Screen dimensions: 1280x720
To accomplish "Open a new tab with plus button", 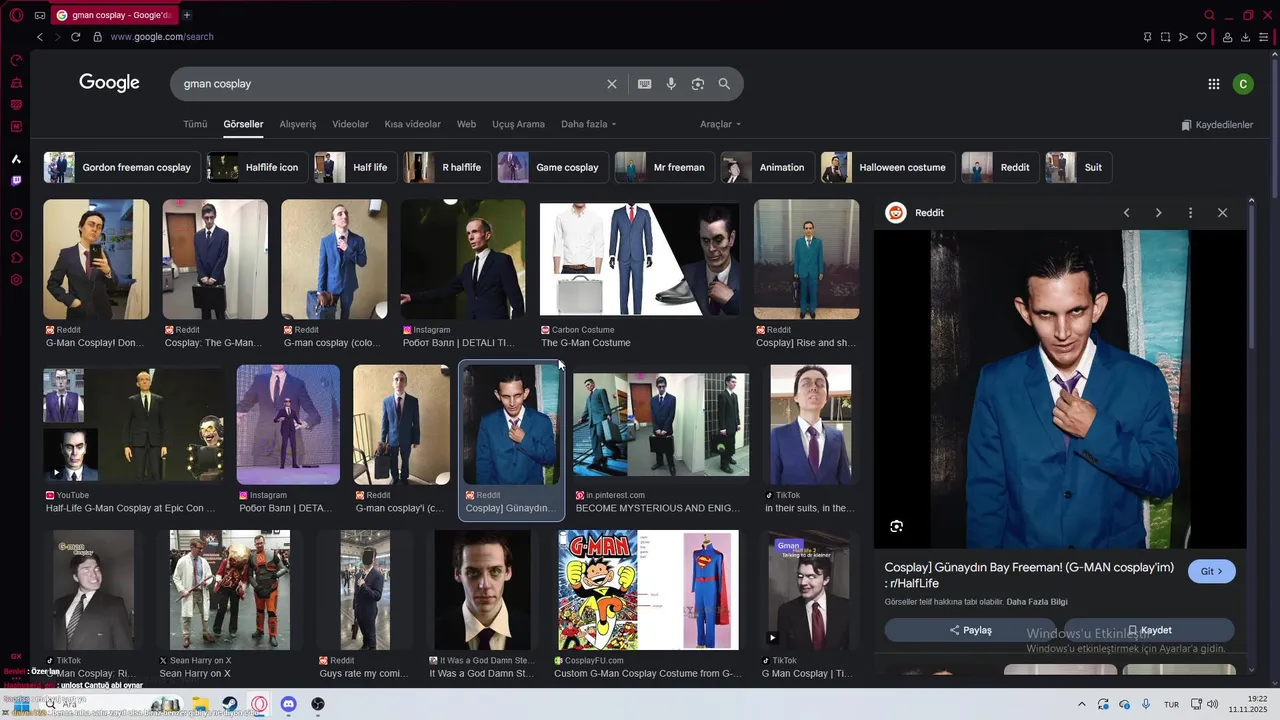I will click(x=187, y=15).
